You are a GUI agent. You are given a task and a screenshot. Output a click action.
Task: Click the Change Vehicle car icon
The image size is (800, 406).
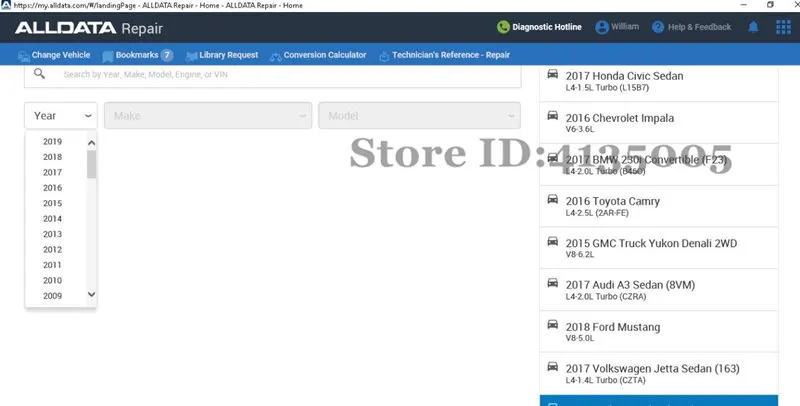23,56
